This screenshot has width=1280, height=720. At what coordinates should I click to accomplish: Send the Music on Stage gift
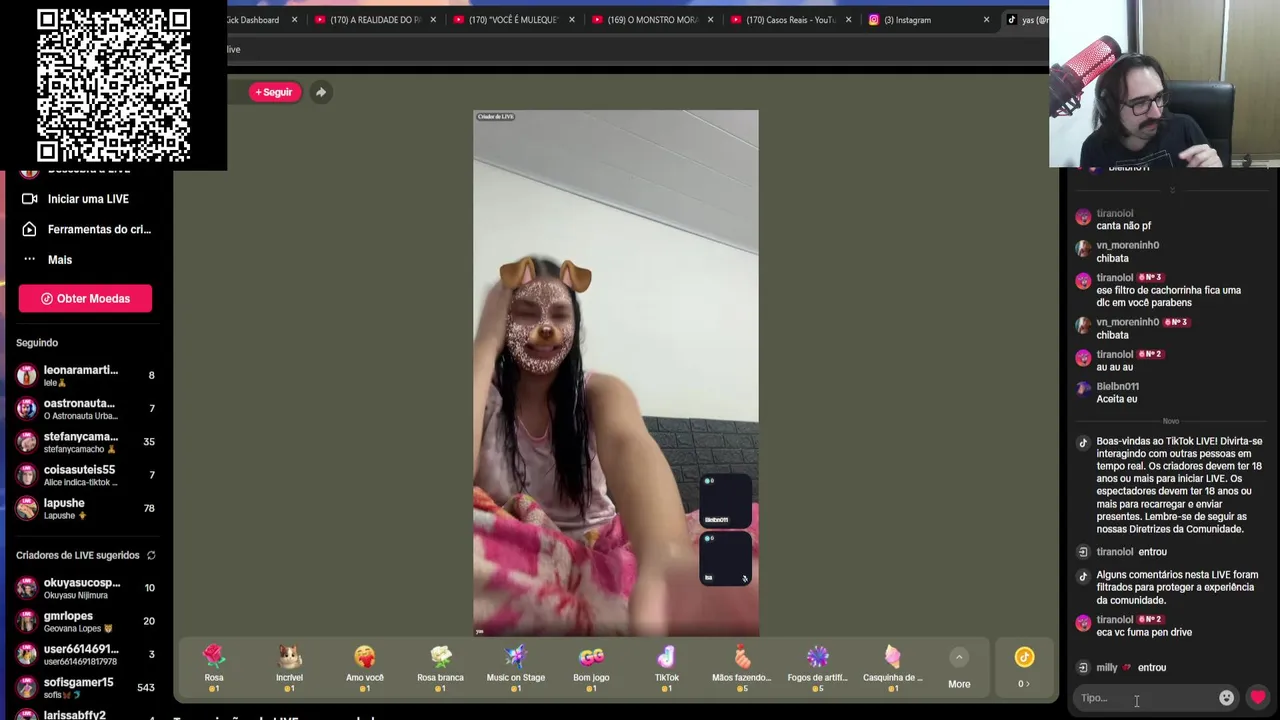pyautogui.click(x=516, y=667)
